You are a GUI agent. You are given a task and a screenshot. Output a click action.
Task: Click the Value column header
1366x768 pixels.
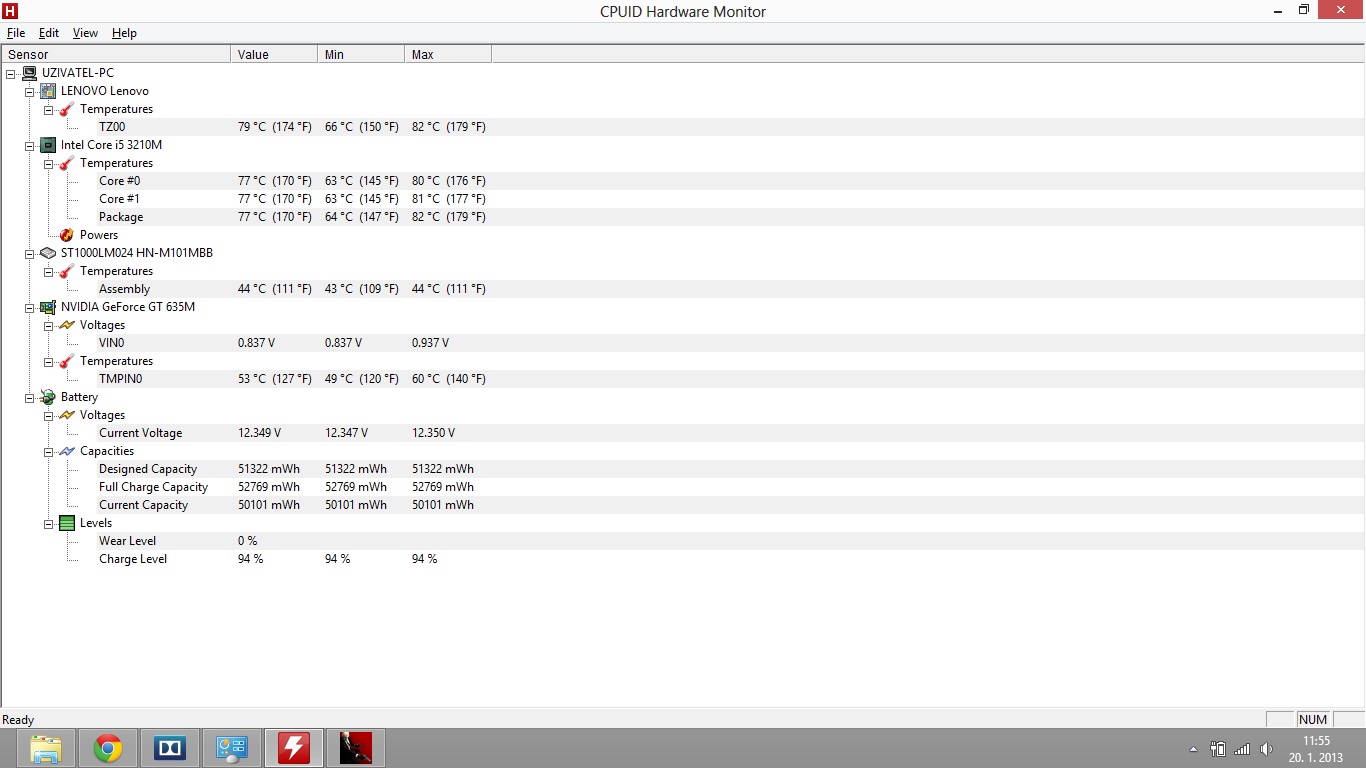click(x=274, y=54)
